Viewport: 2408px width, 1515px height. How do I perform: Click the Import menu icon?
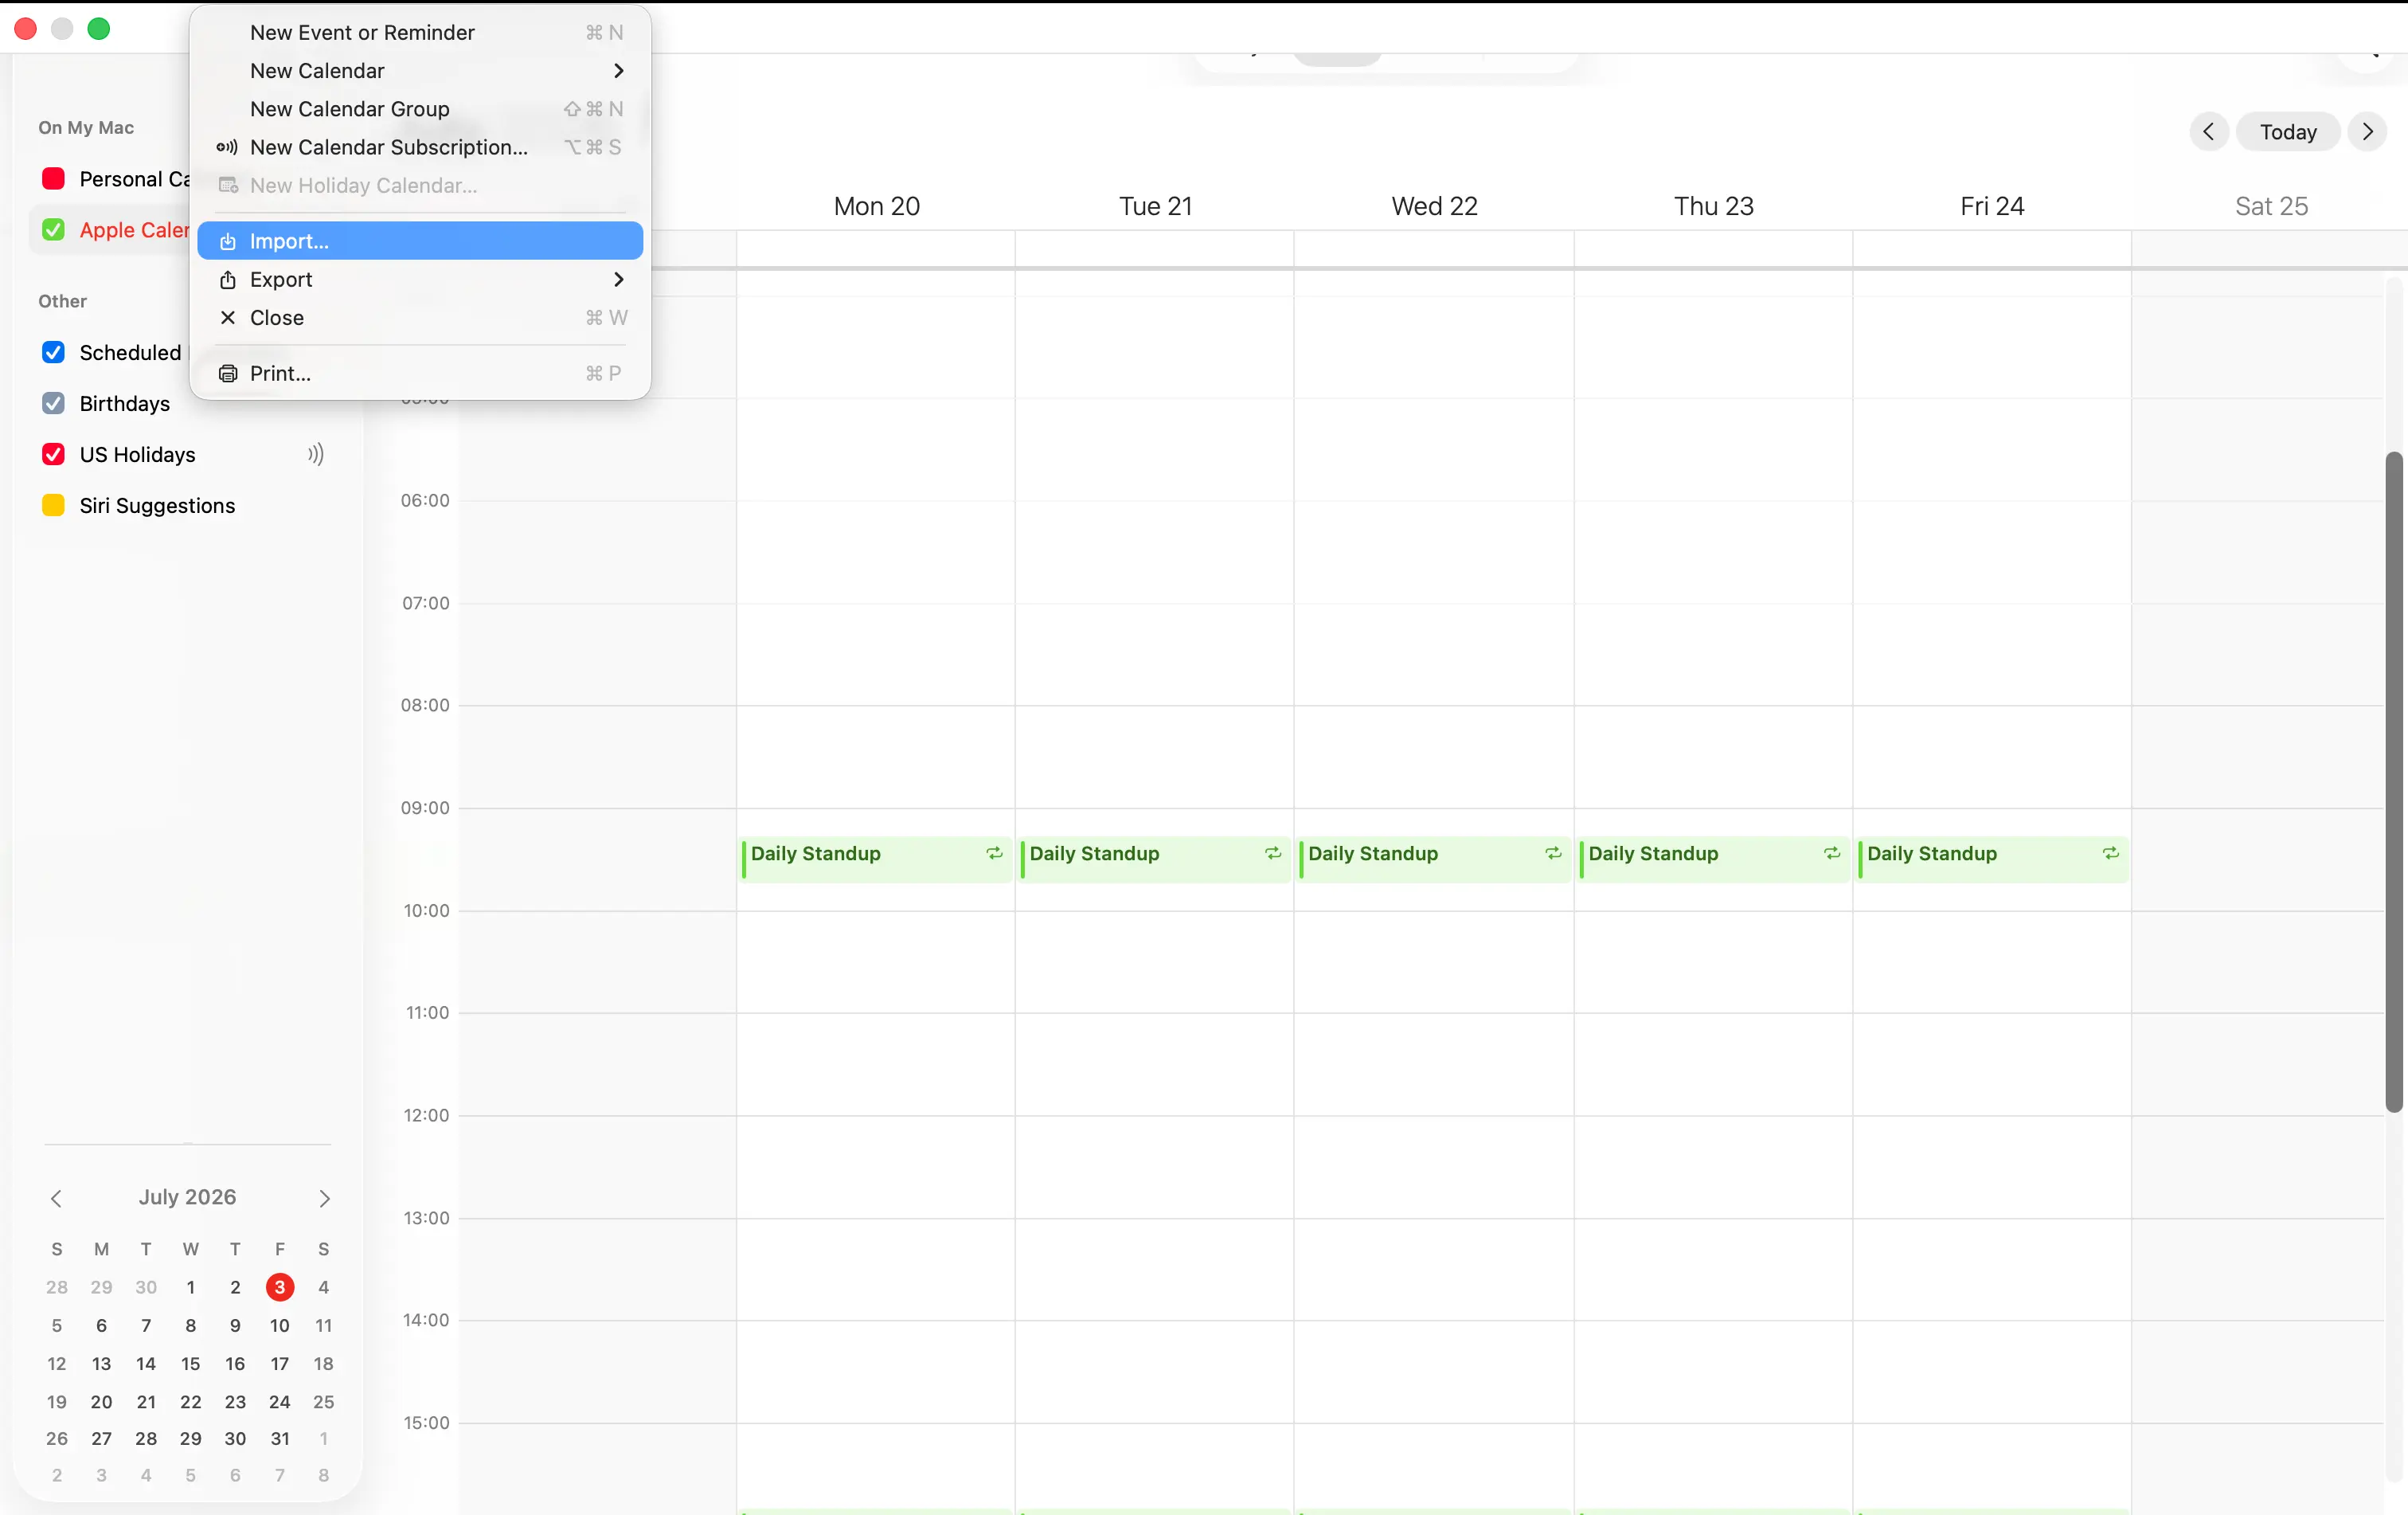pos(228,241)
